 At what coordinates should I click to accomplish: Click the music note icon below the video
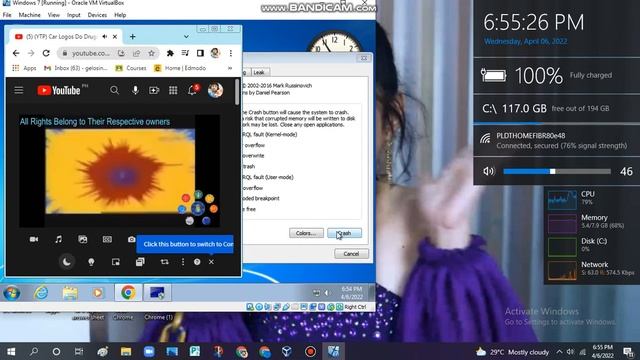click(x=58, y=239)
